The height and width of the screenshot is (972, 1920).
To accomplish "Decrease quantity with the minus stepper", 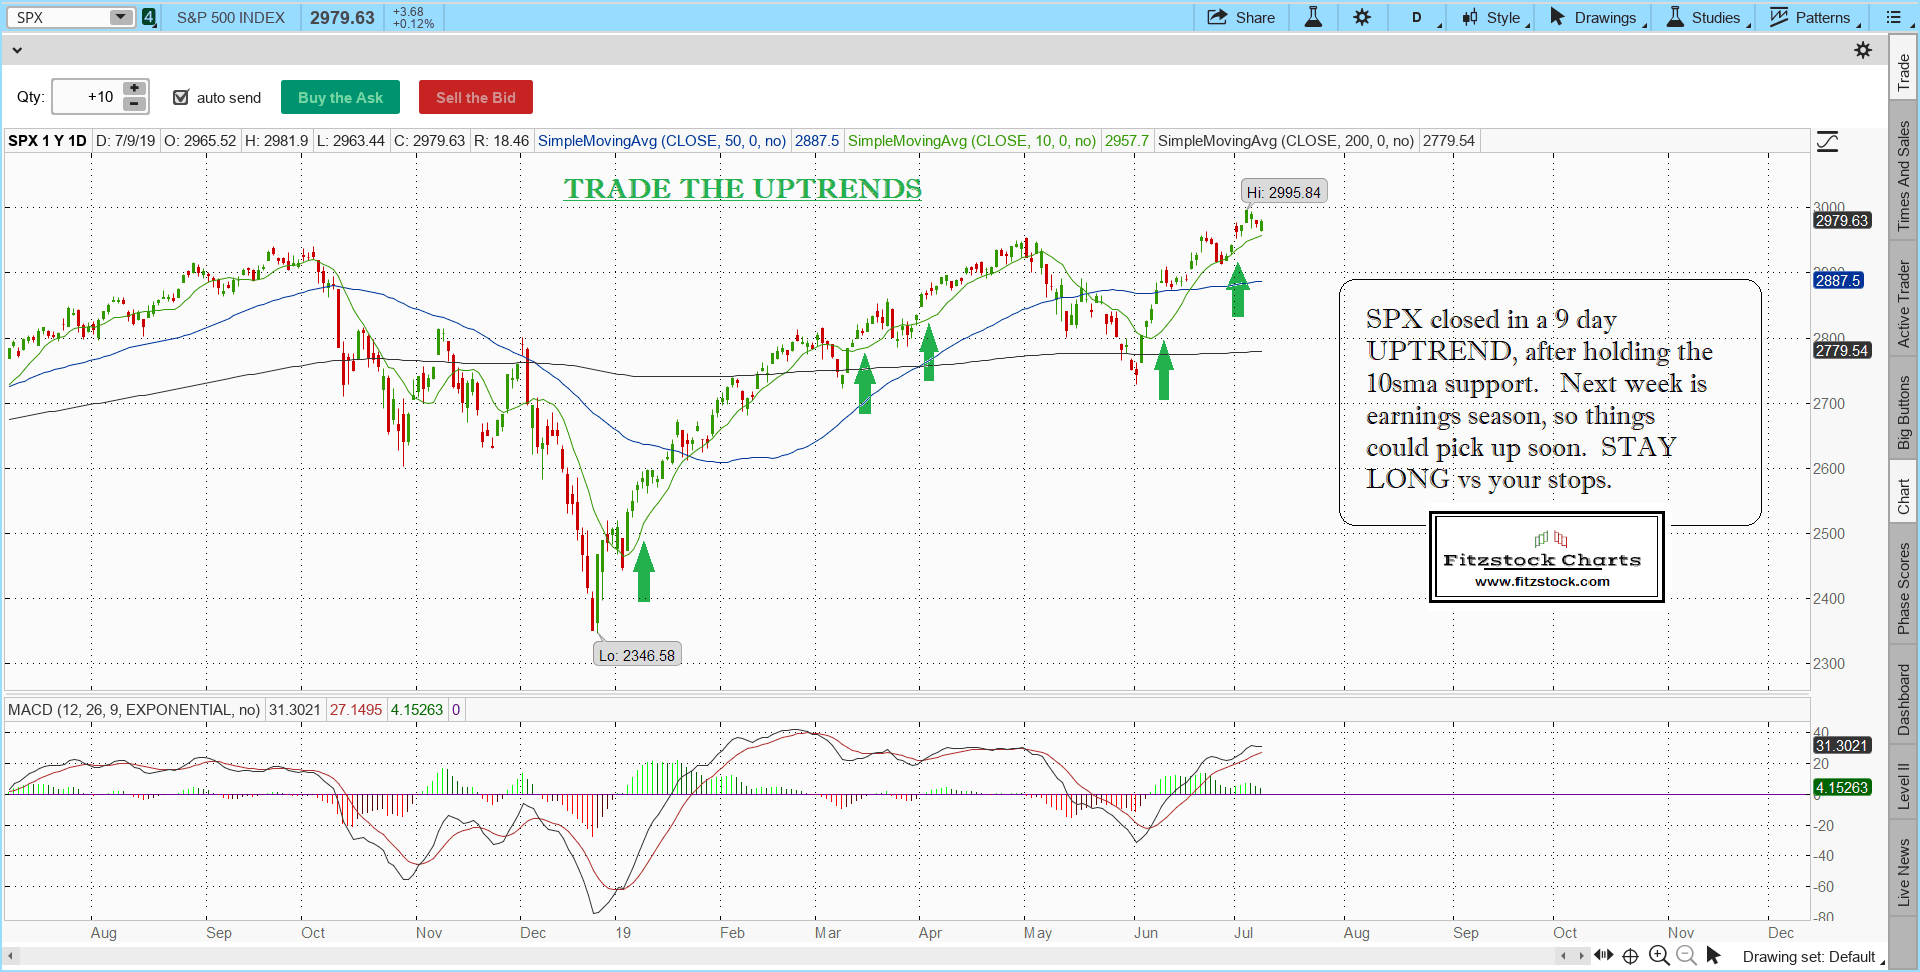I will (134, 104).
